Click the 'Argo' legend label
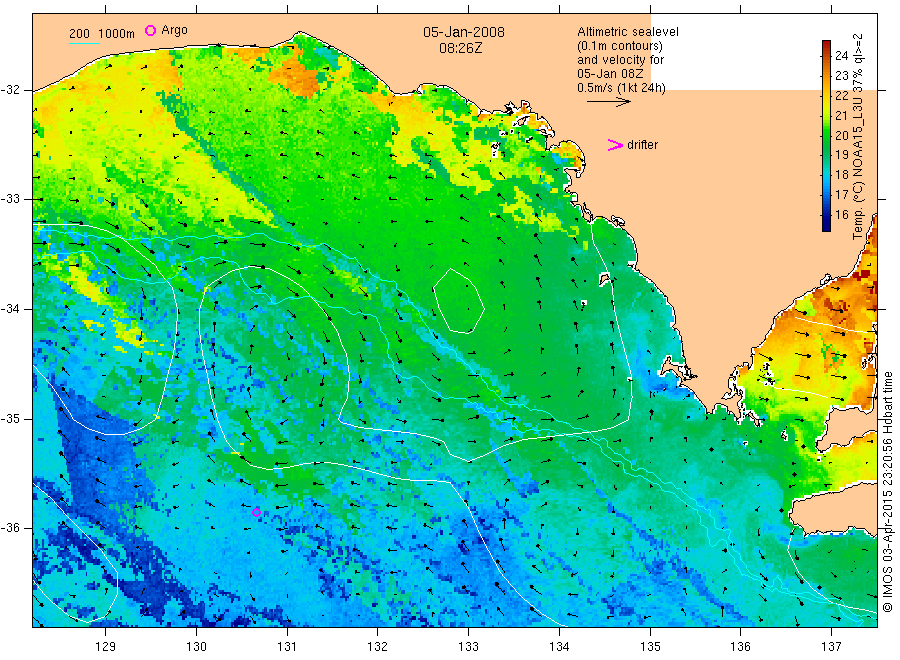 pos(174,30)
